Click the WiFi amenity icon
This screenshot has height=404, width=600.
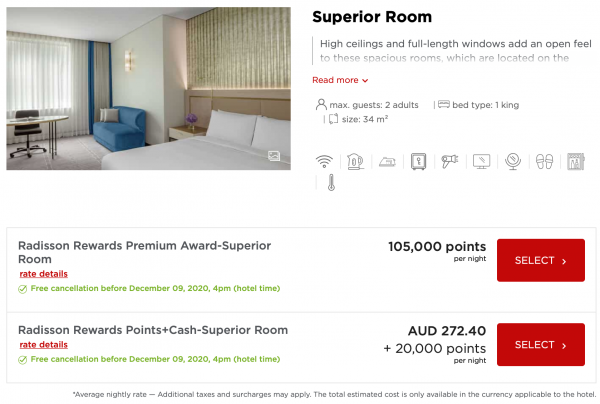pyautogui.click(x=323, y=160)
